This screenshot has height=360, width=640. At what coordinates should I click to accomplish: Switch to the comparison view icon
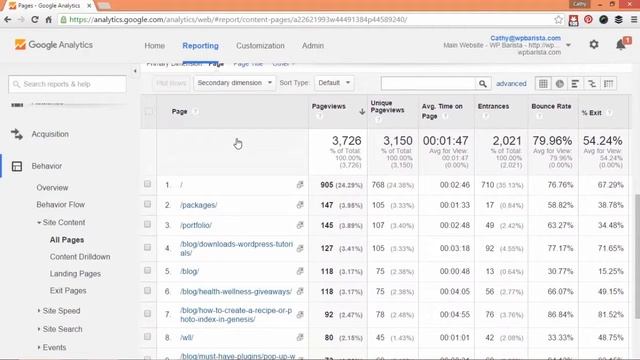click(x=592, y=84)
